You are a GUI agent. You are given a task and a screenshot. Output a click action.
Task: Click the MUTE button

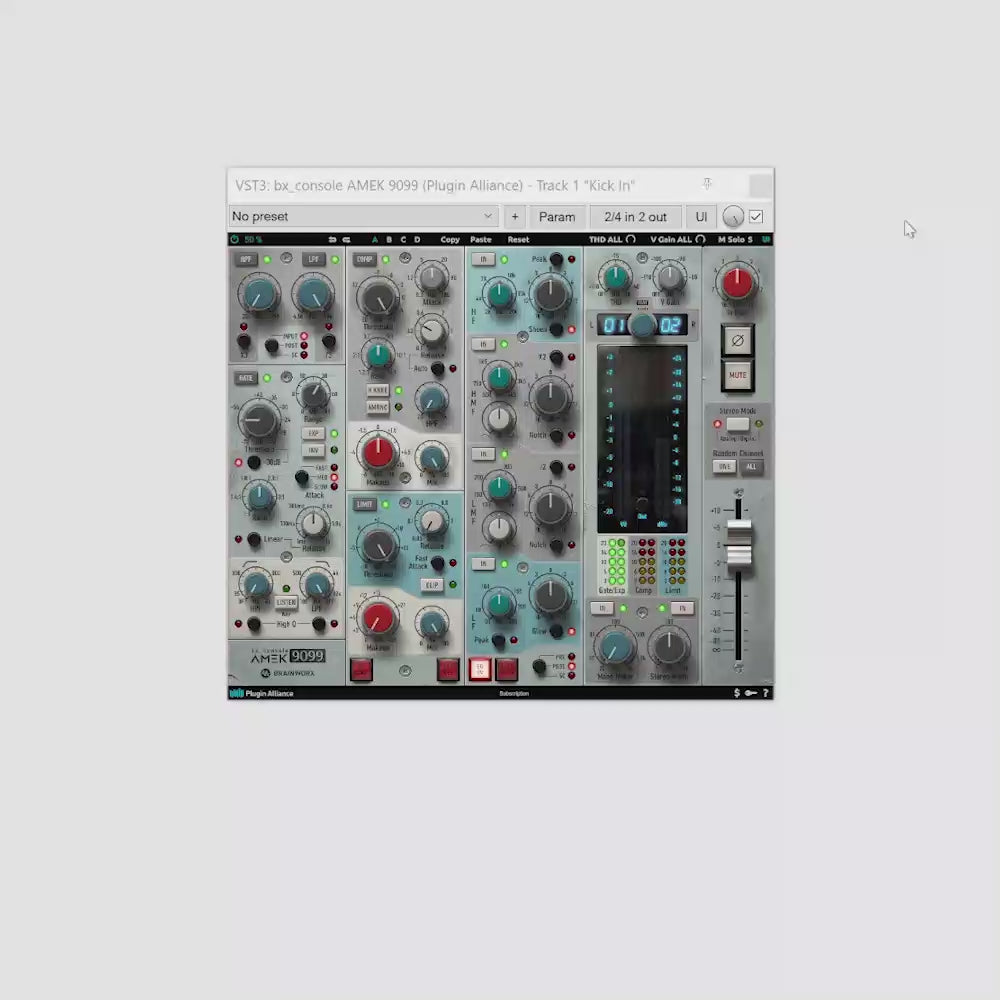pos(737,375)
